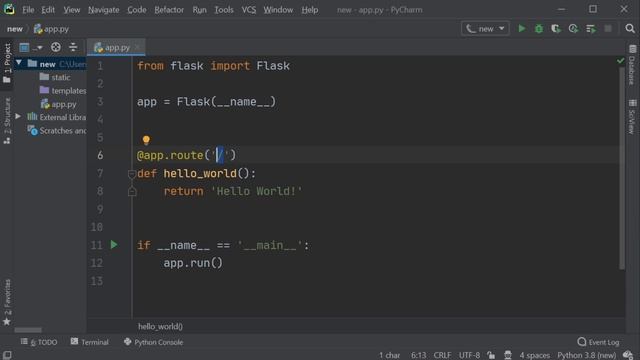
Task: Open the Python Console tool window
Action: point(153,342)
